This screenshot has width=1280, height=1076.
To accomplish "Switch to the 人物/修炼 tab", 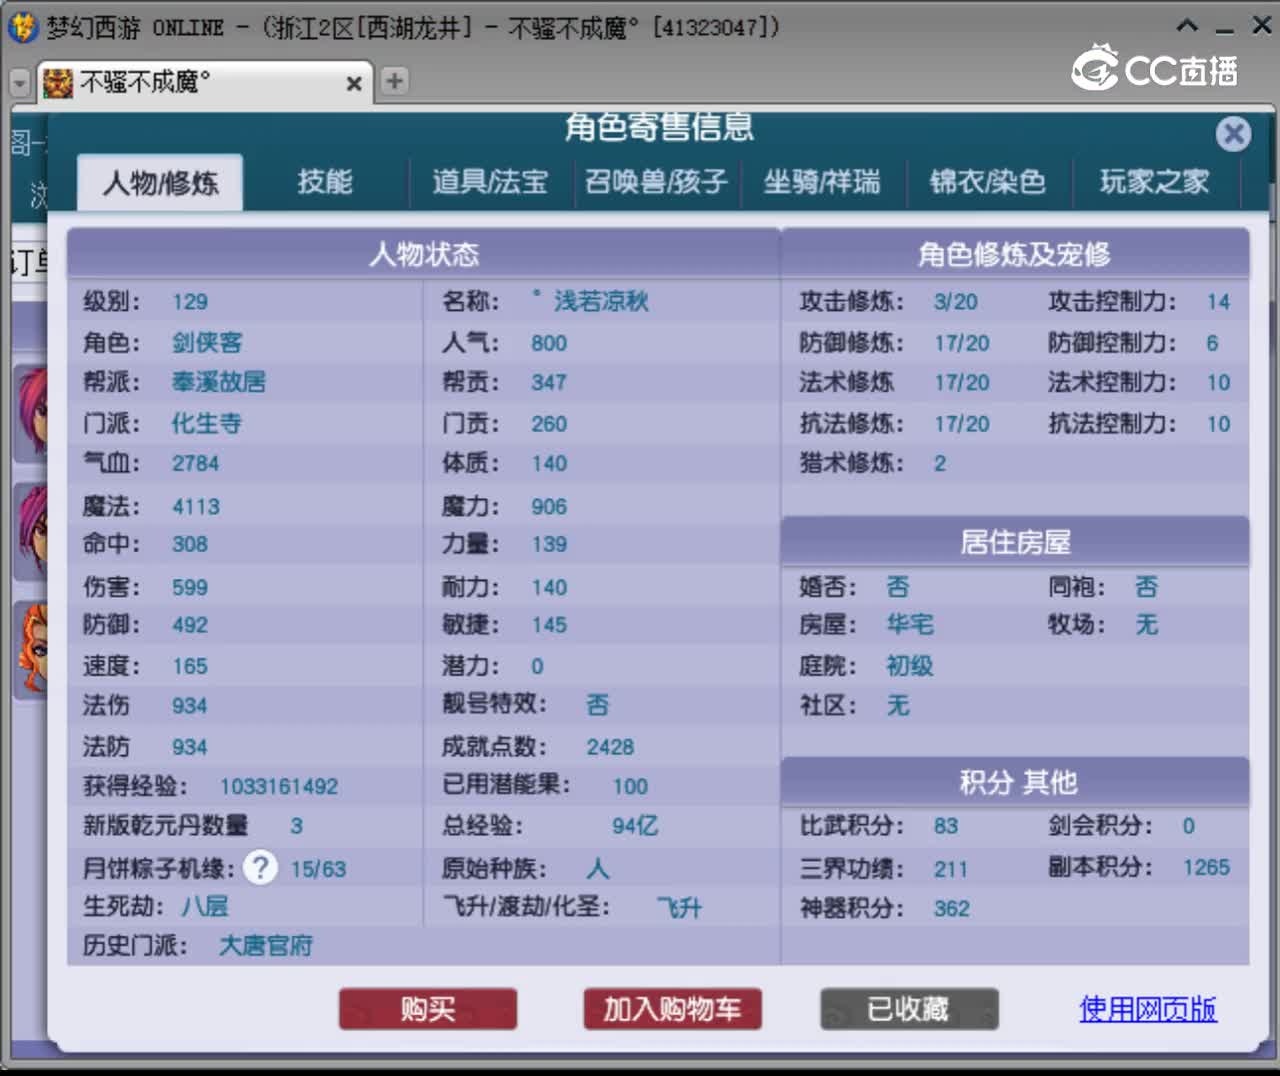I will (160, 182).
